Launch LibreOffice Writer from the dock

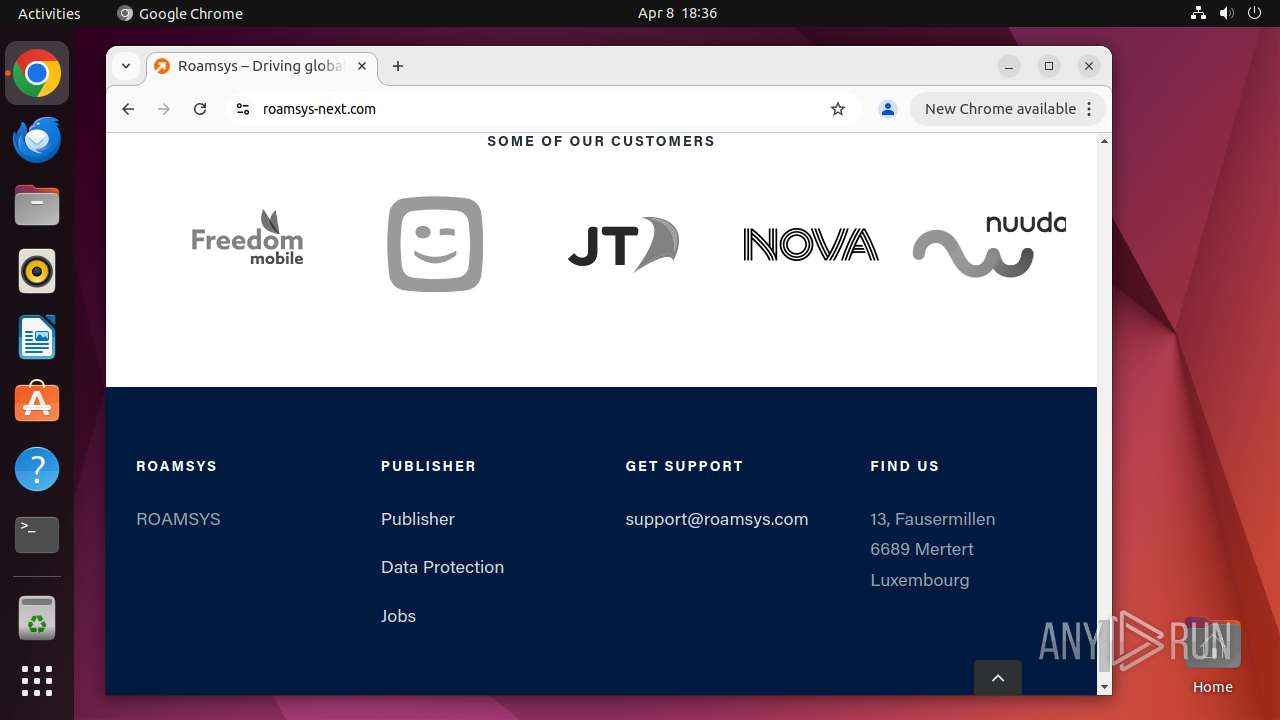(37, 337)
